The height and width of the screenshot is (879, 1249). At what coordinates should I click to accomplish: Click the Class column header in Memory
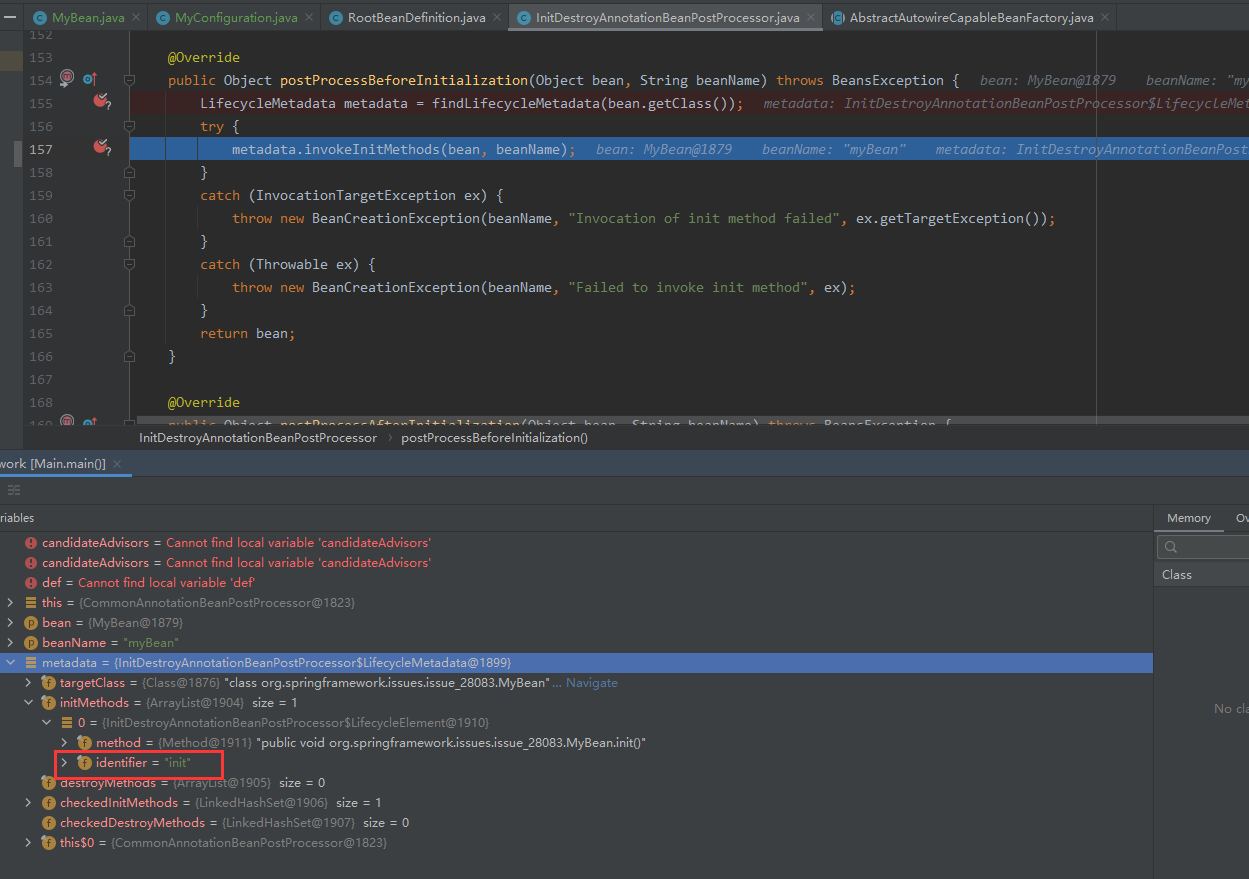coord(1177,575)
